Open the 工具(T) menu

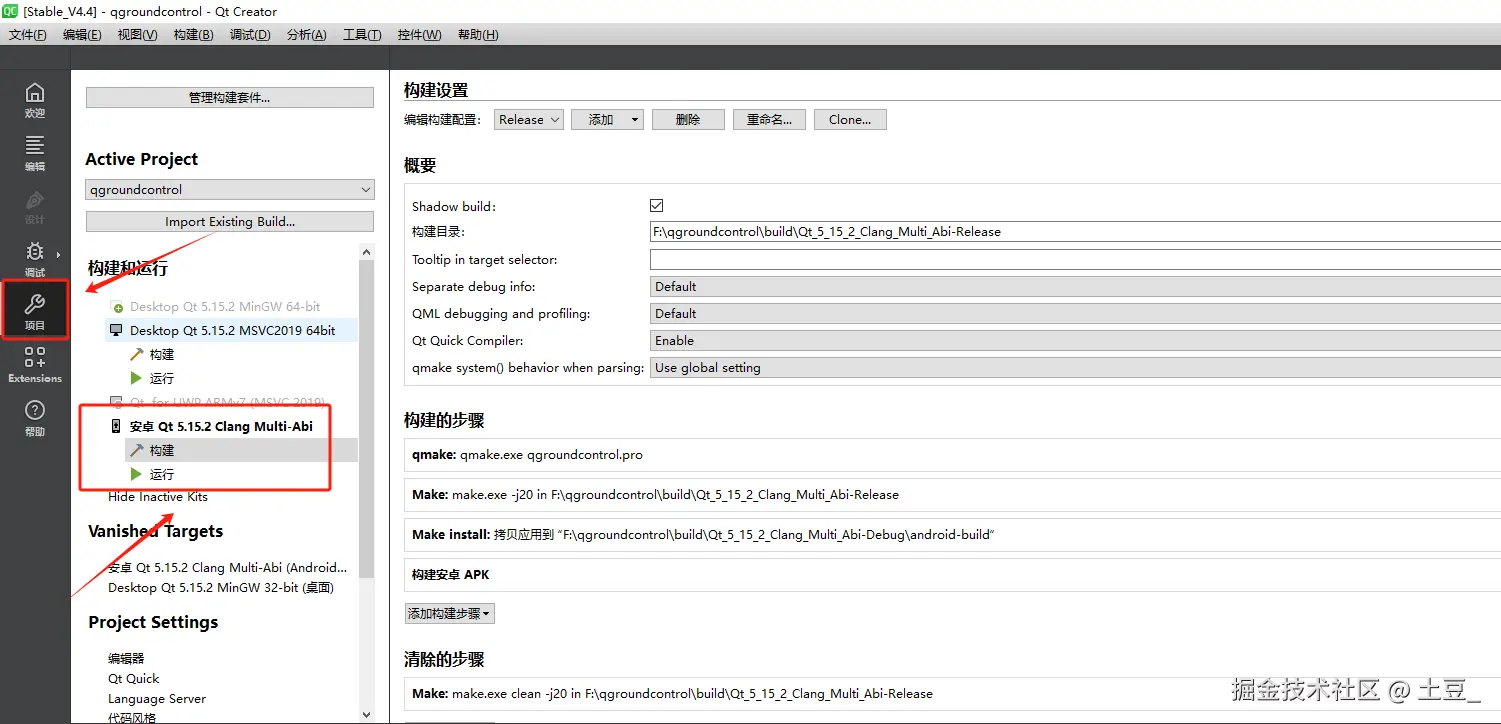click(362, 34)
